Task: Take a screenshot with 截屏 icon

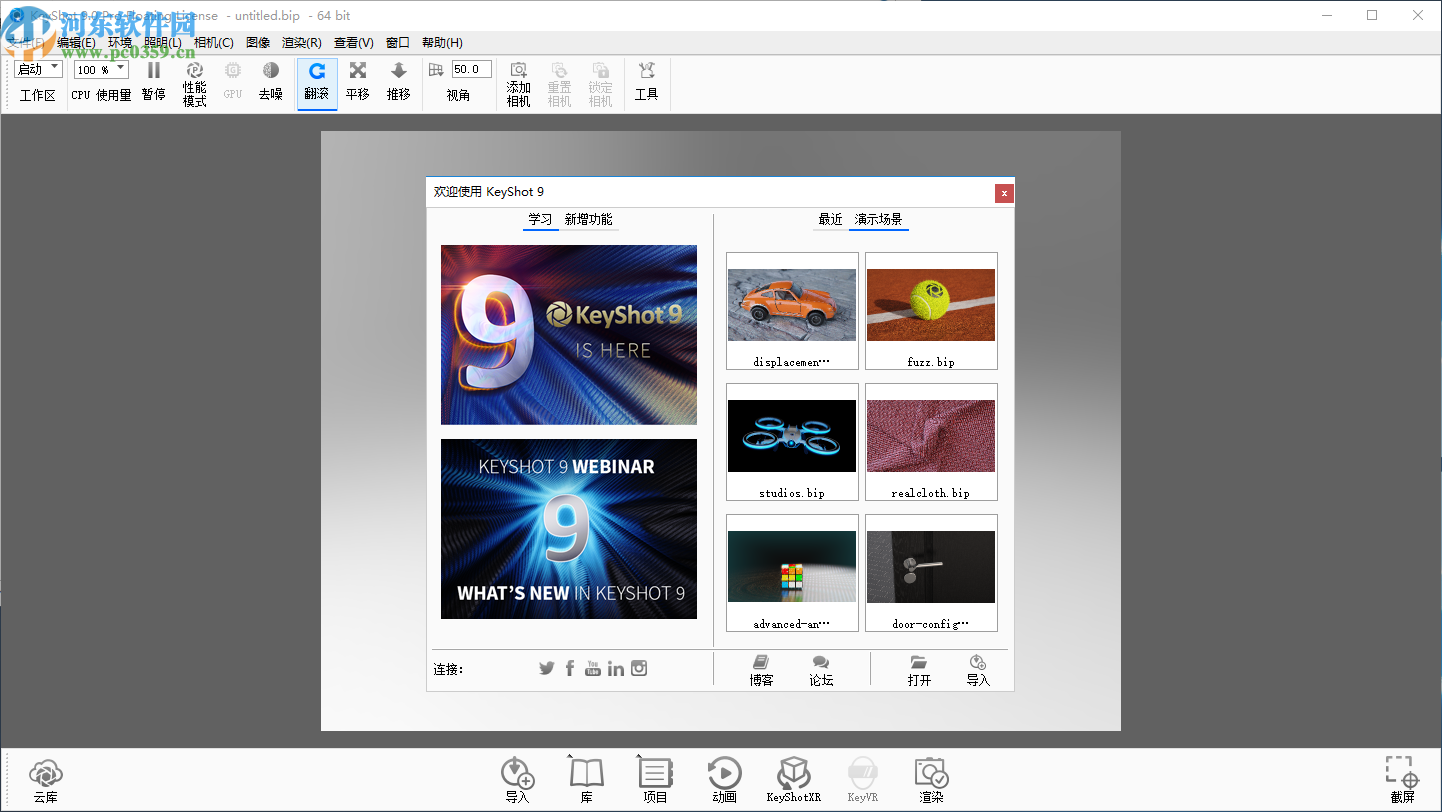Action: tap(1402, 778)
